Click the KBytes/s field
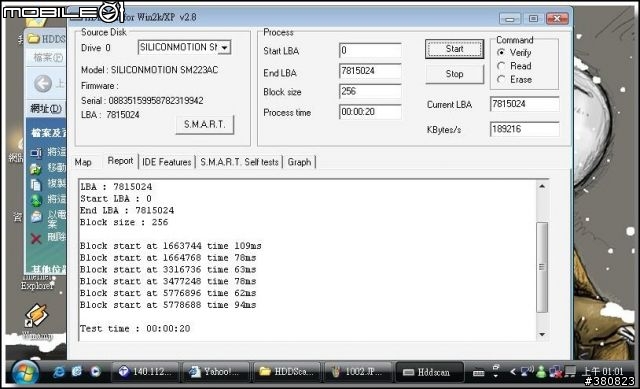The height and width of the screenshot is (389, 640). pyautogui.click(x=524, y=129)
